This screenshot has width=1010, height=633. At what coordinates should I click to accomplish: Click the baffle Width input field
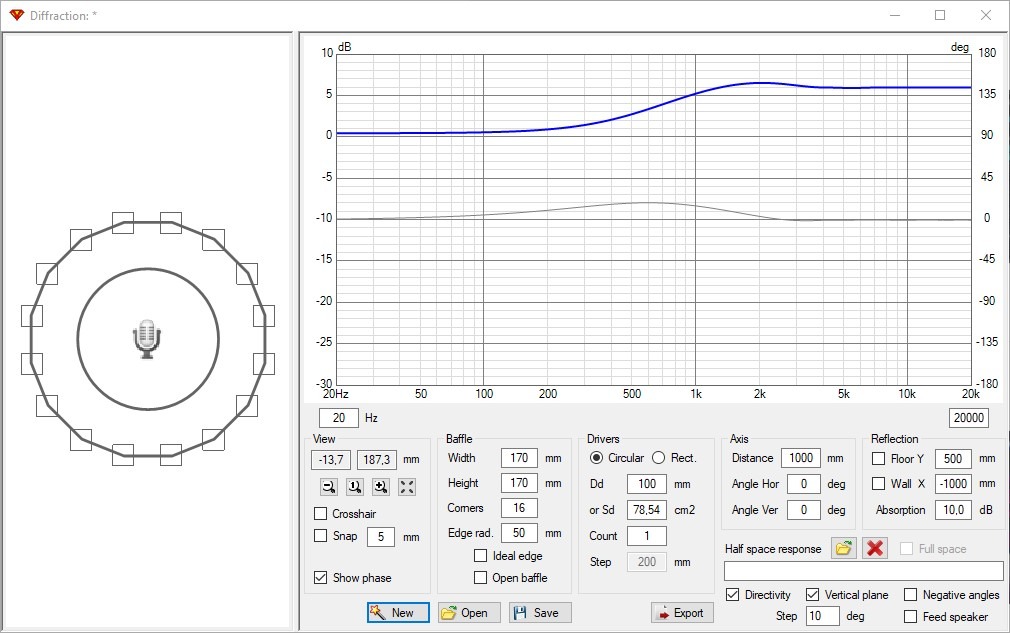click(x=519, y=458)
